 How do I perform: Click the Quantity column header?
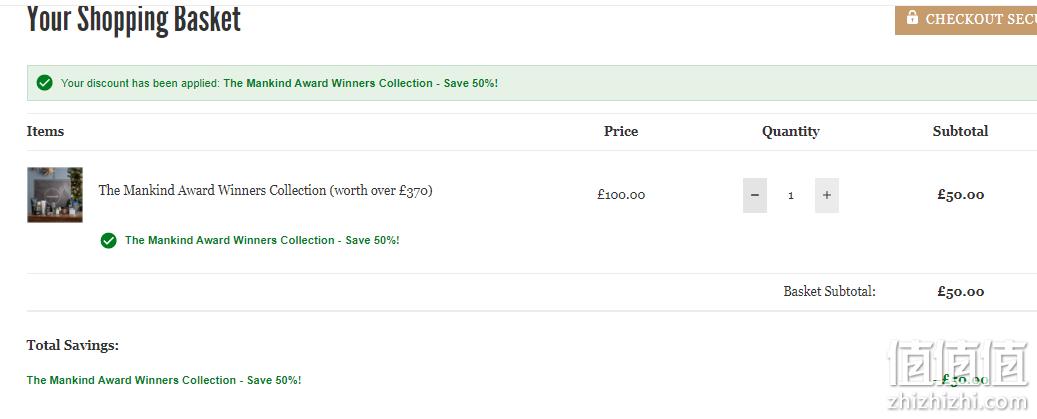(791, 132)
